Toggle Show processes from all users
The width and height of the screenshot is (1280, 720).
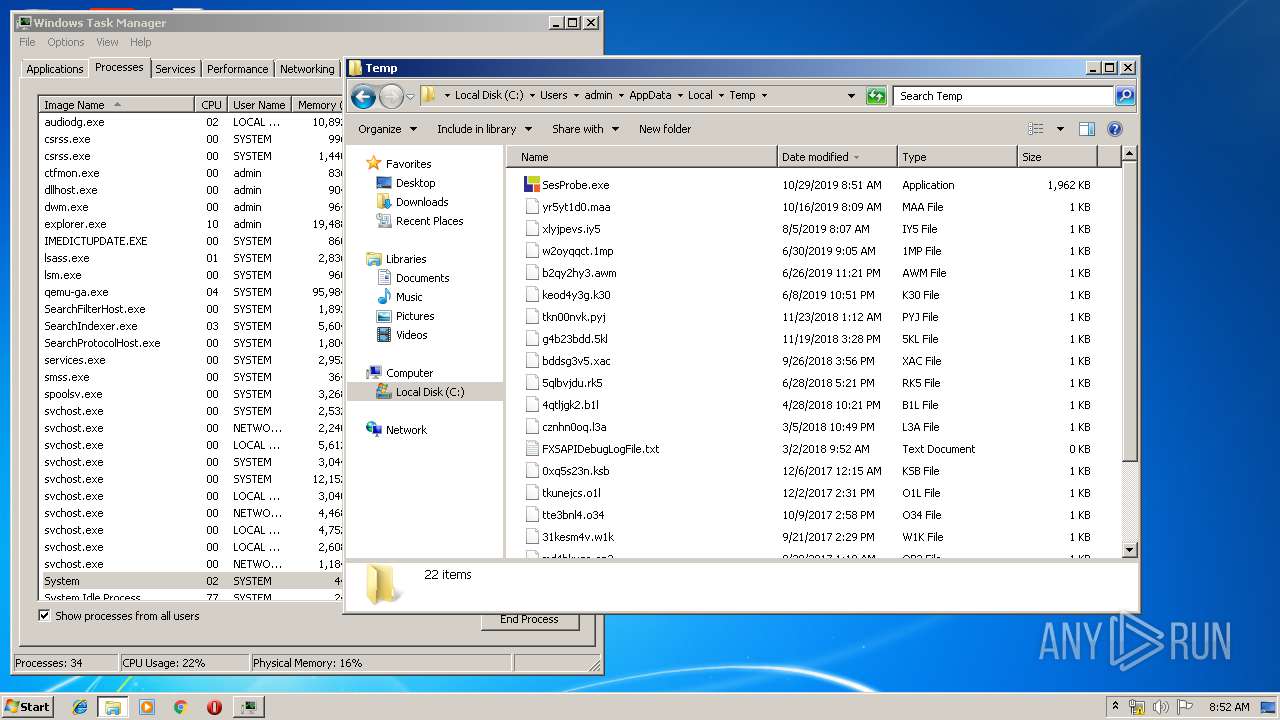(44, 616)
